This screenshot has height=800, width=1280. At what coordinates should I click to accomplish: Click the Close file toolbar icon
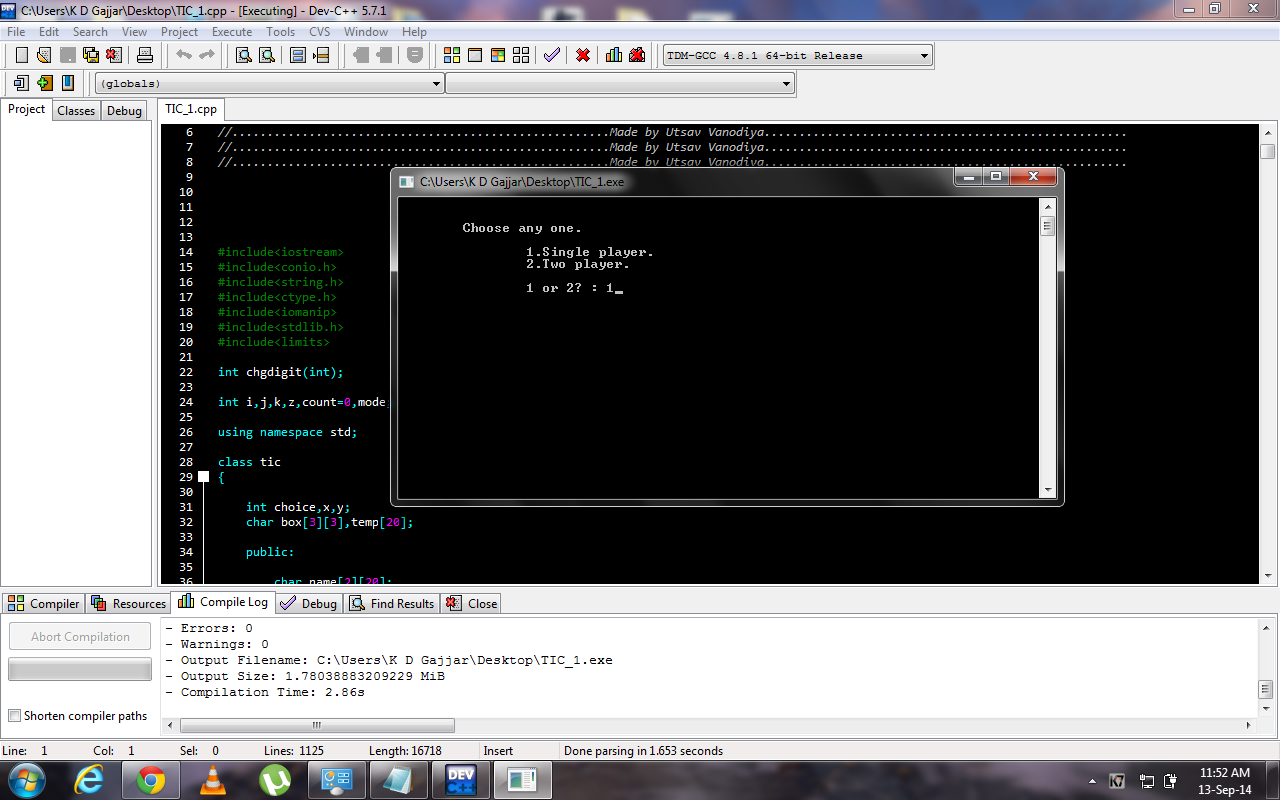click(113, 55)
